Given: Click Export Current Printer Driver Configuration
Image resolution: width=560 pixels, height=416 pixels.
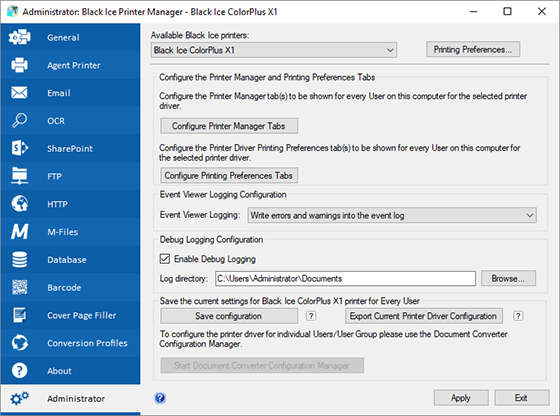Looking at the screenshot, I should 424,316.
